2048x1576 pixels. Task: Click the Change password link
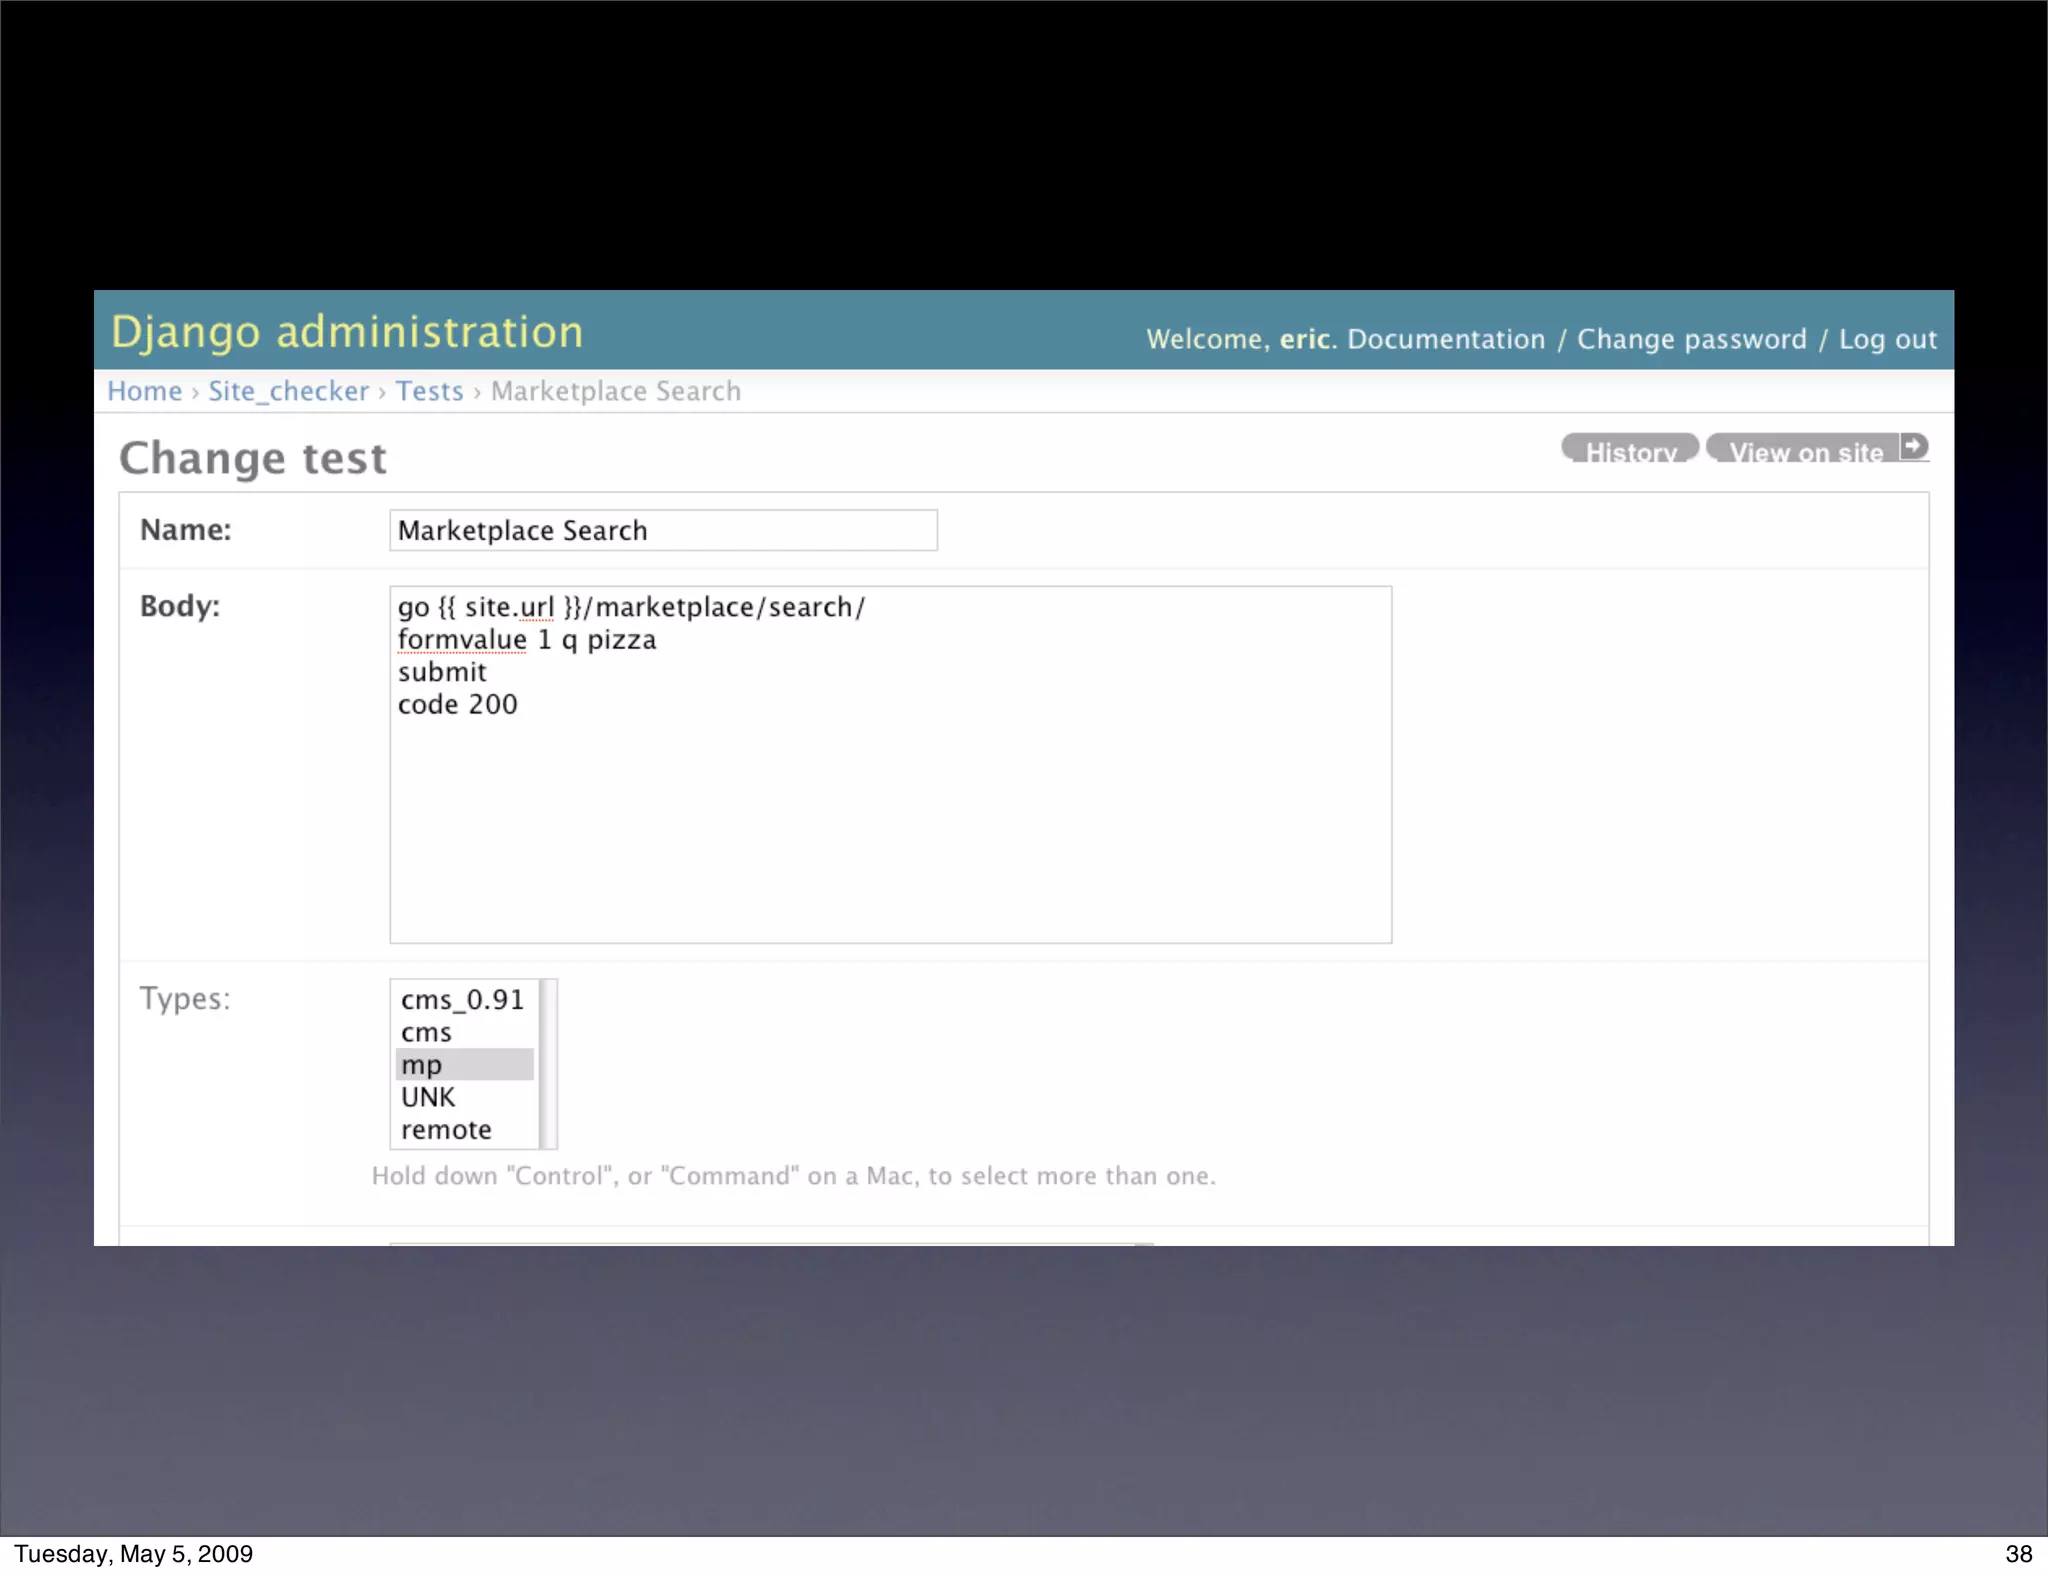[1692, 339]
